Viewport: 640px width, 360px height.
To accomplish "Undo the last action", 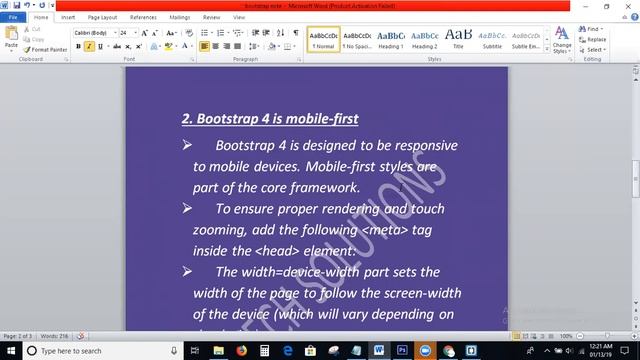I will click(x=27, y=6).
